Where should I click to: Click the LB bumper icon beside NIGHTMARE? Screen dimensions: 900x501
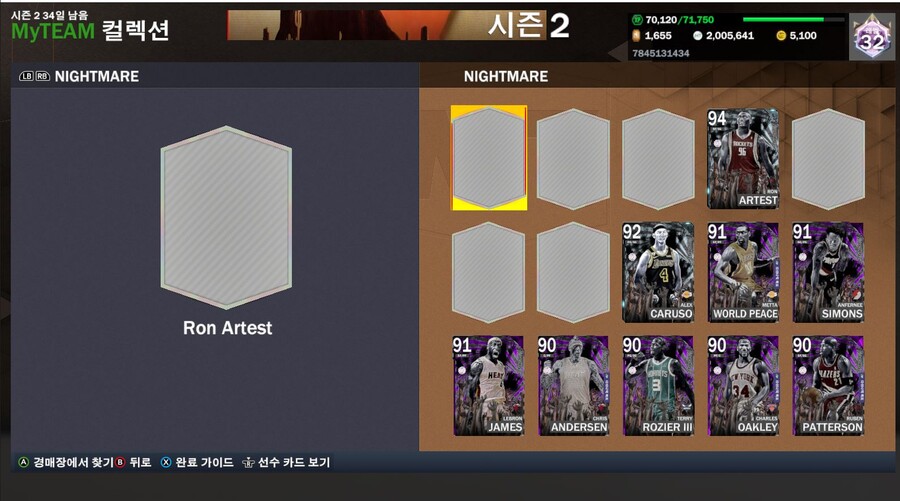tap(26, 76)
